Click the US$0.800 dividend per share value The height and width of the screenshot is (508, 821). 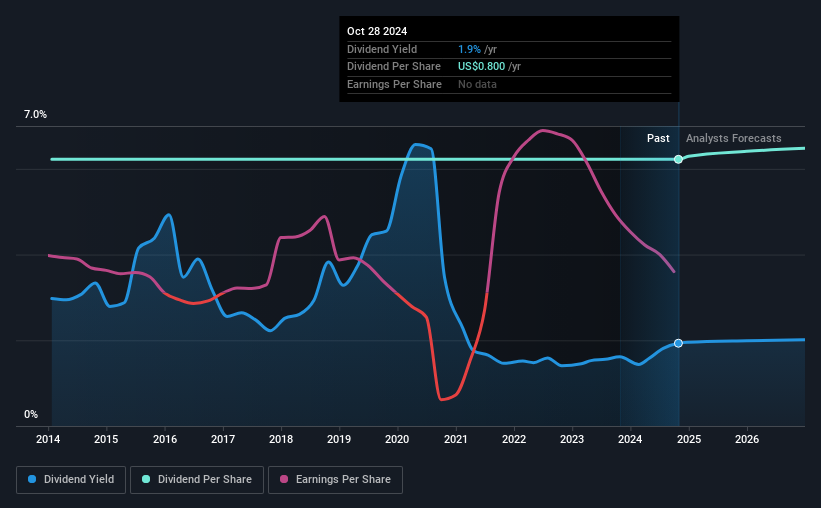481,67
